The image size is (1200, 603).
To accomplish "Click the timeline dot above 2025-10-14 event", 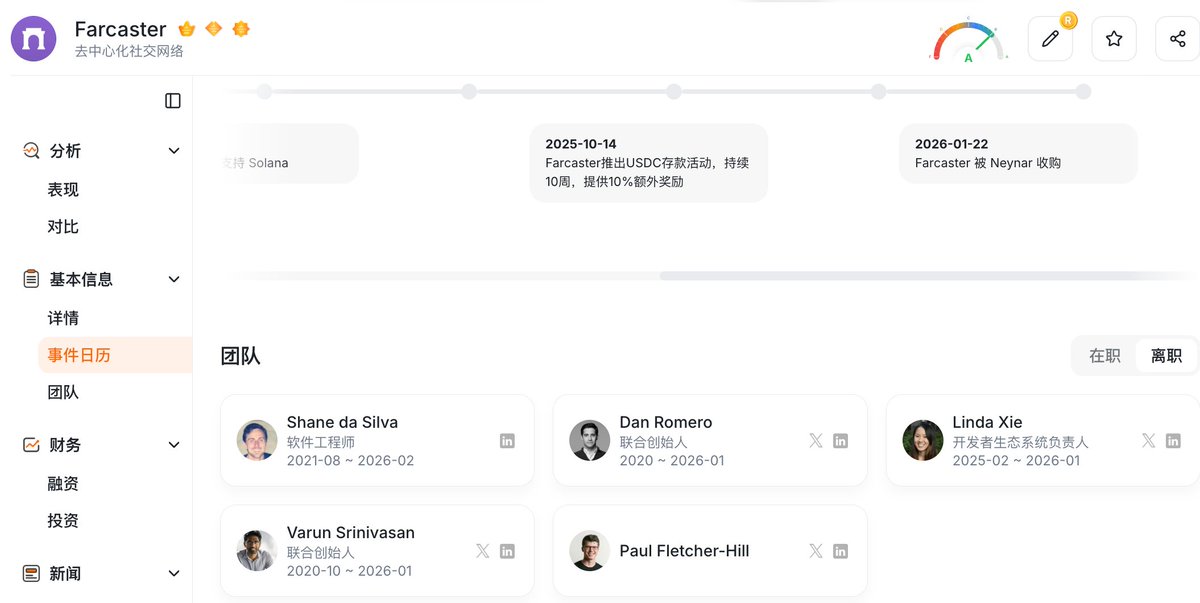I will click(674, 92).
